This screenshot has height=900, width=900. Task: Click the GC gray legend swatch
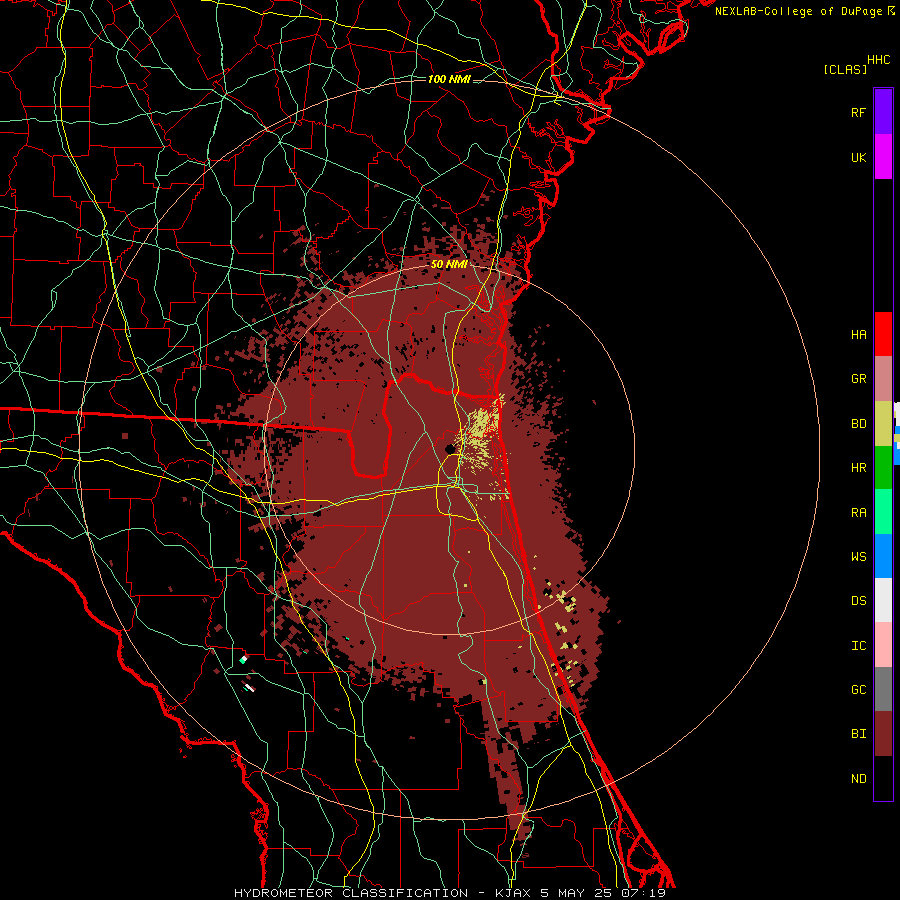click(883, 689)
